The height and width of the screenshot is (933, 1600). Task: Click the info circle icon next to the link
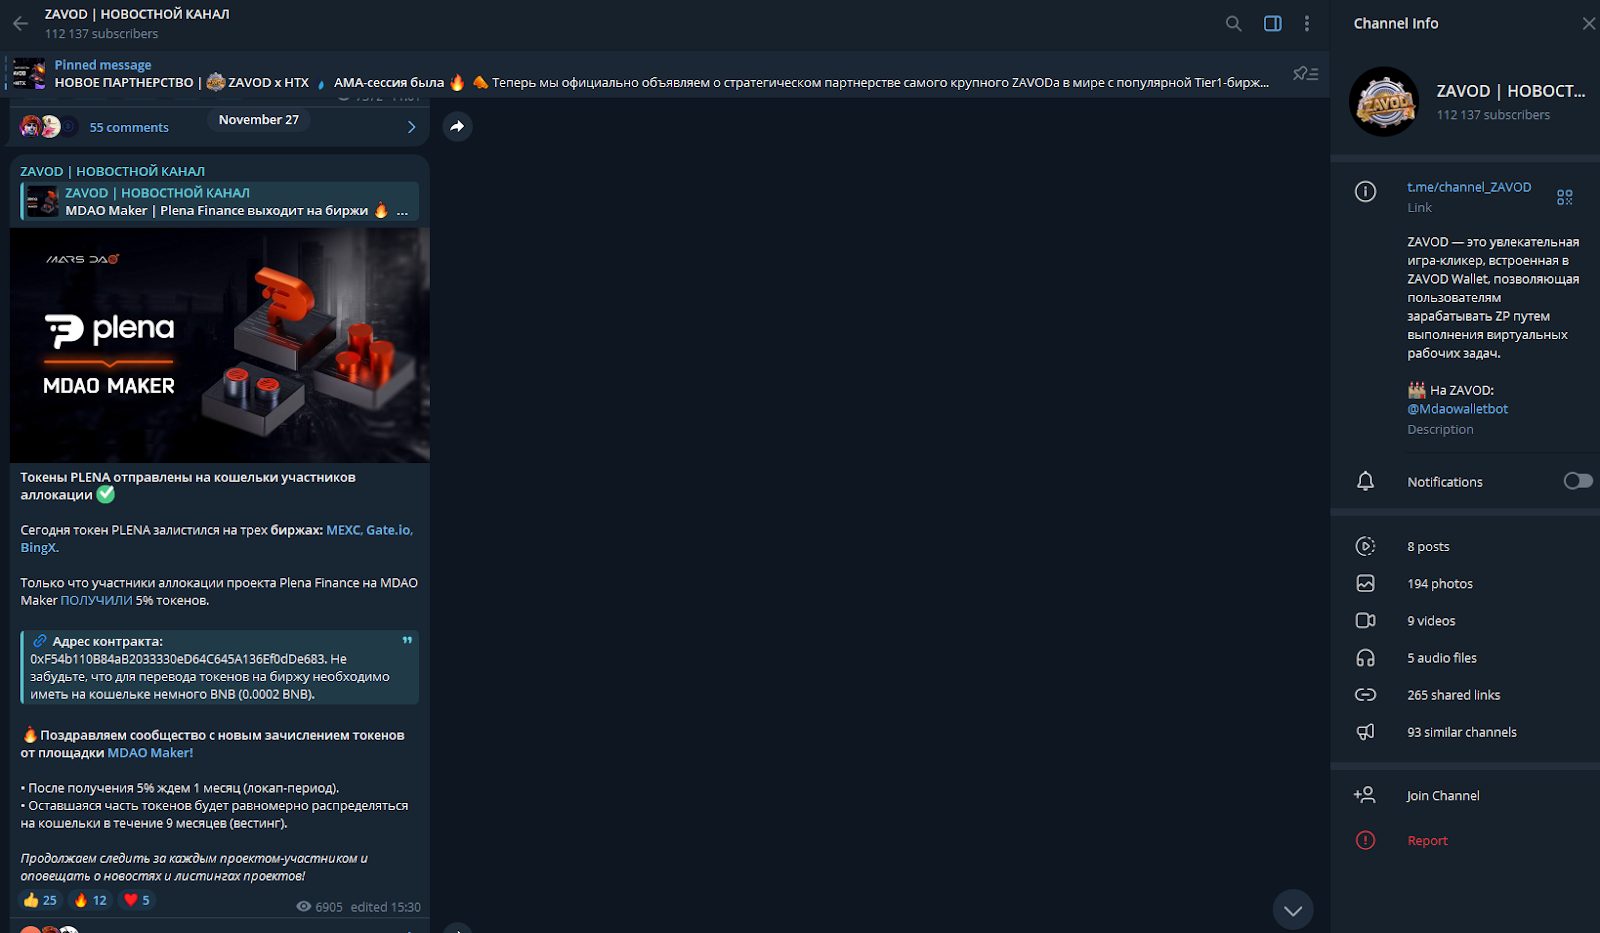[1365, 191]
